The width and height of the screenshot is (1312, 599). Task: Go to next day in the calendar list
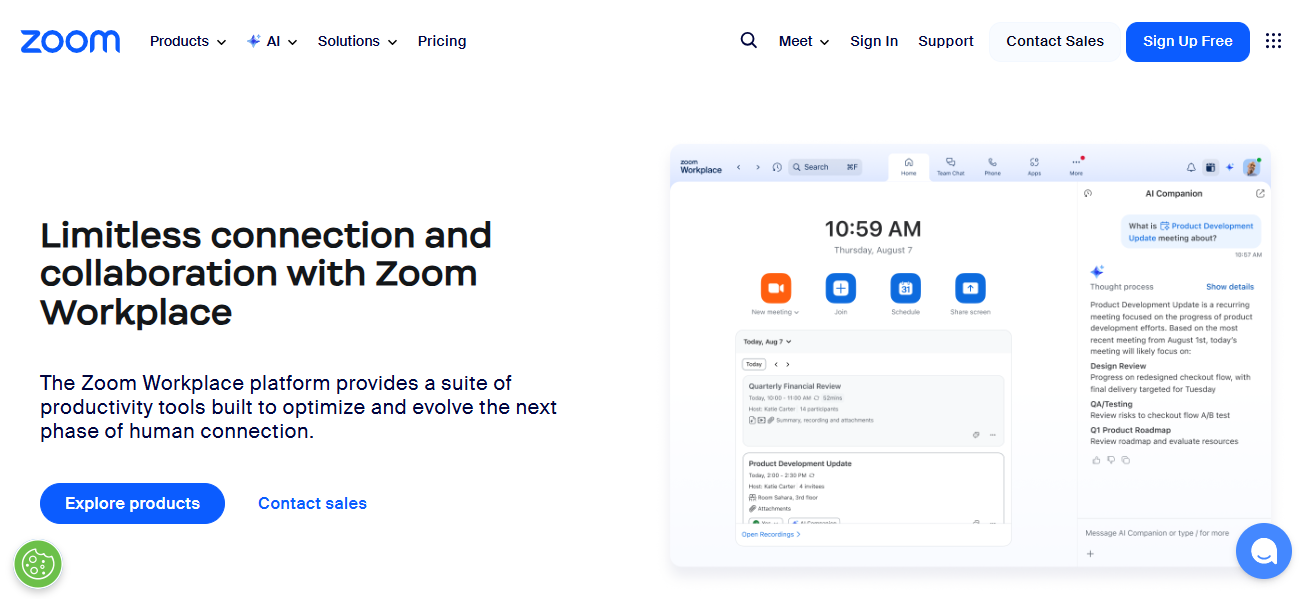click(x=788, y=365)
